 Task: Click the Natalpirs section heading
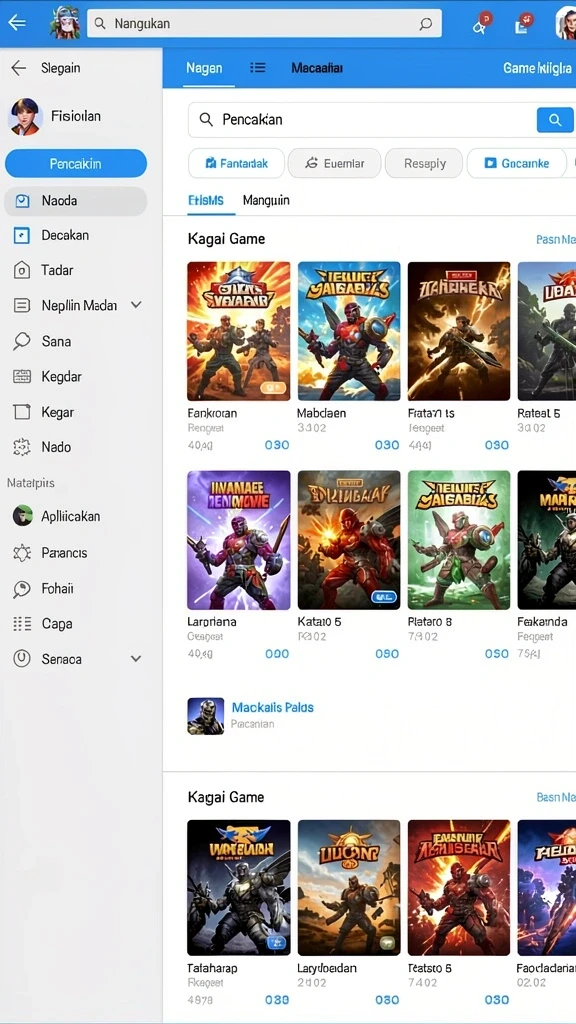[x=31, y=483]
